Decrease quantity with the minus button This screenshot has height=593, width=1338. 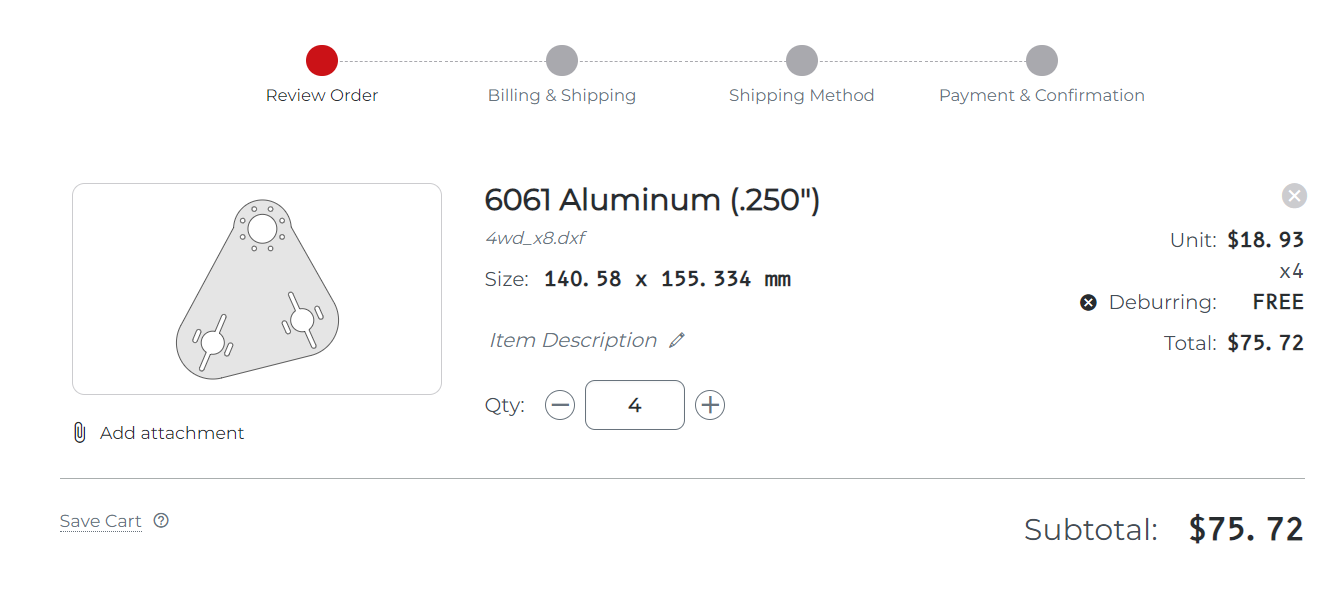pos(560,405)
